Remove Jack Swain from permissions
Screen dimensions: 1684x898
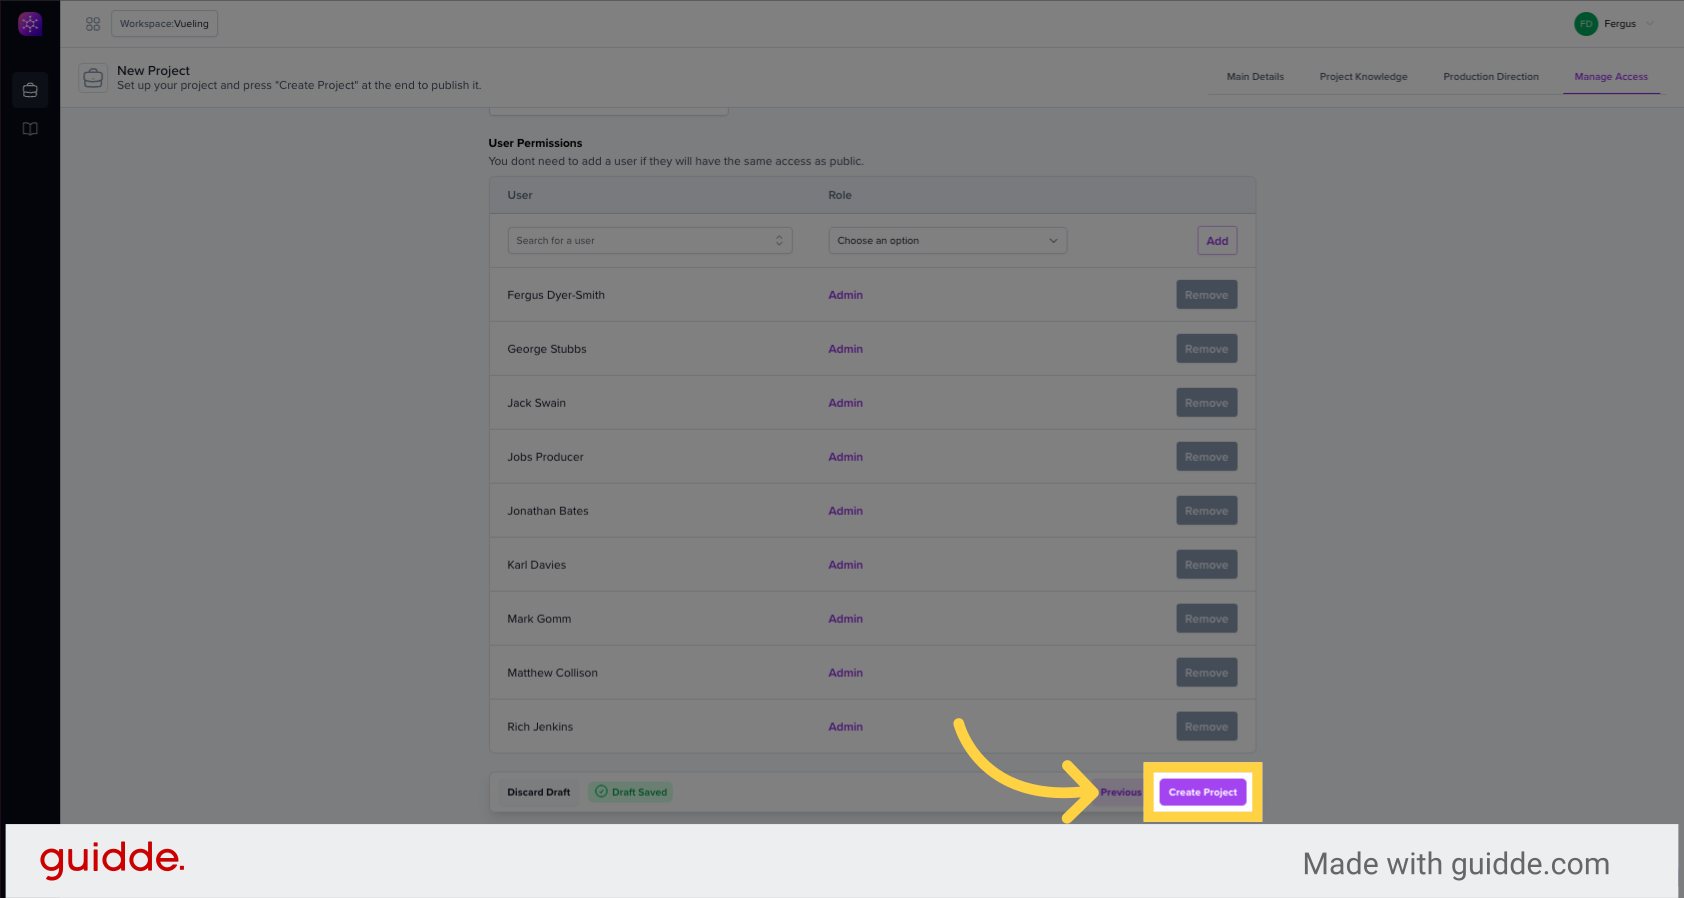pos(1206,403)
